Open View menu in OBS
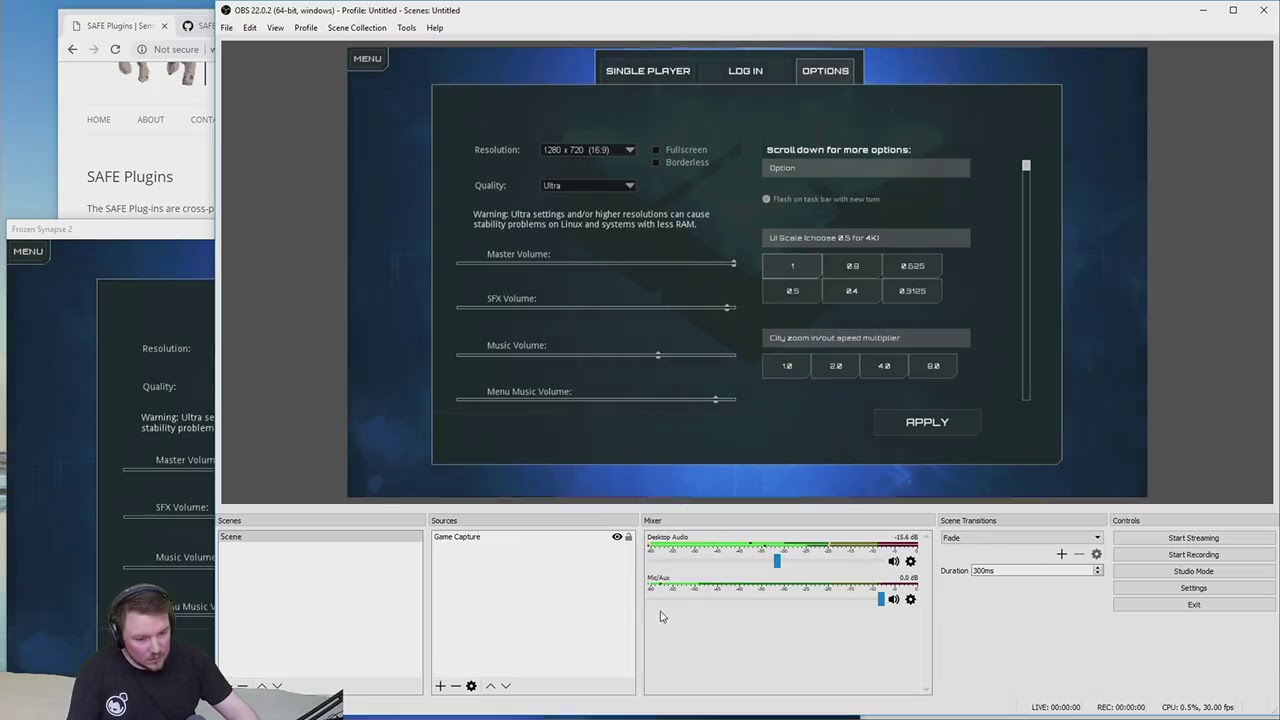 click(275, 28)
